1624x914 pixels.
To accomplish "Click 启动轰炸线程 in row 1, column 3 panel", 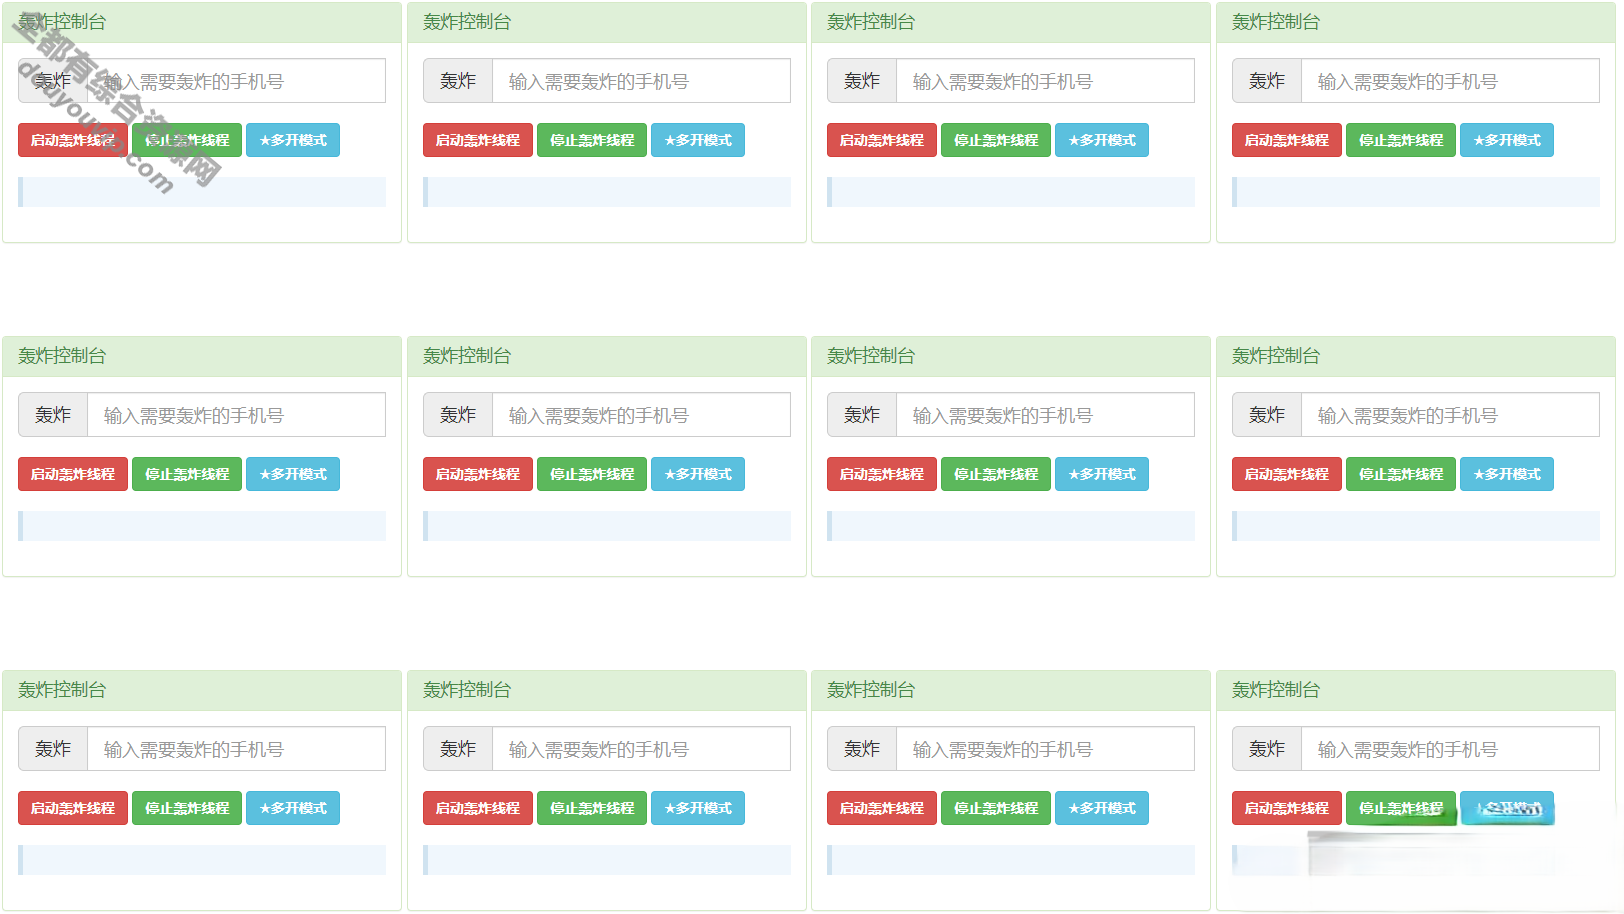I will (x=882, y=140).
